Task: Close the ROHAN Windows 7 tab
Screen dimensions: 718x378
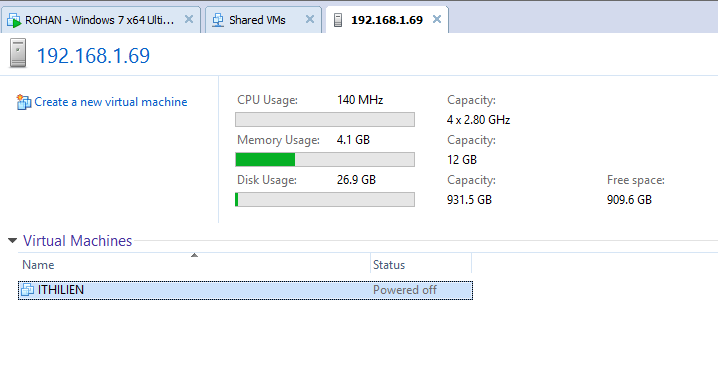Action: [189, 19]
